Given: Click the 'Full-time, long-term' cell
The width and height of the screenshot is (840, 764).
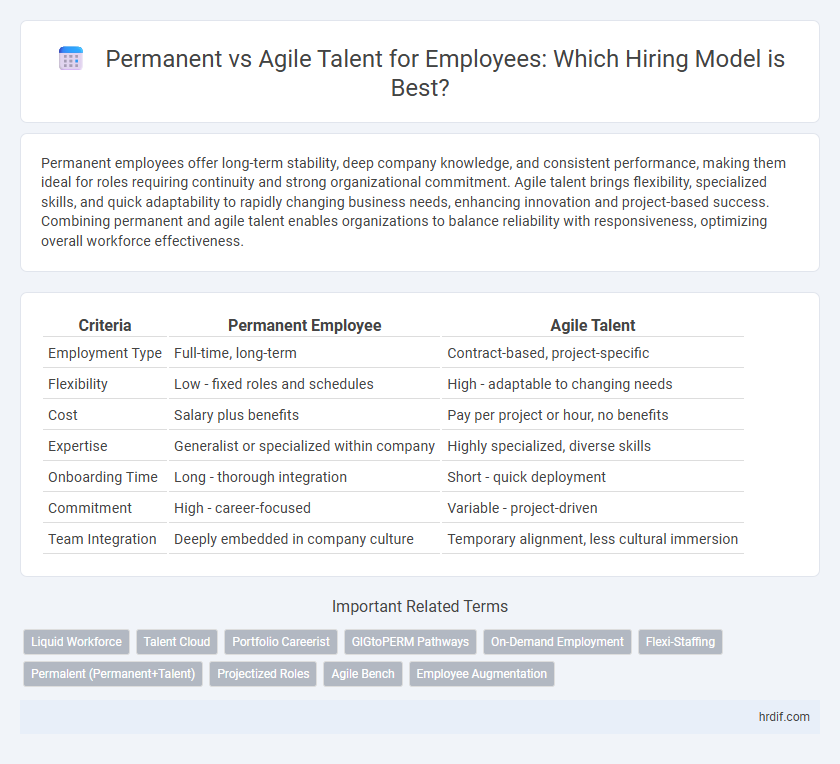Looking at the screenshot, I should coord(304,353).
